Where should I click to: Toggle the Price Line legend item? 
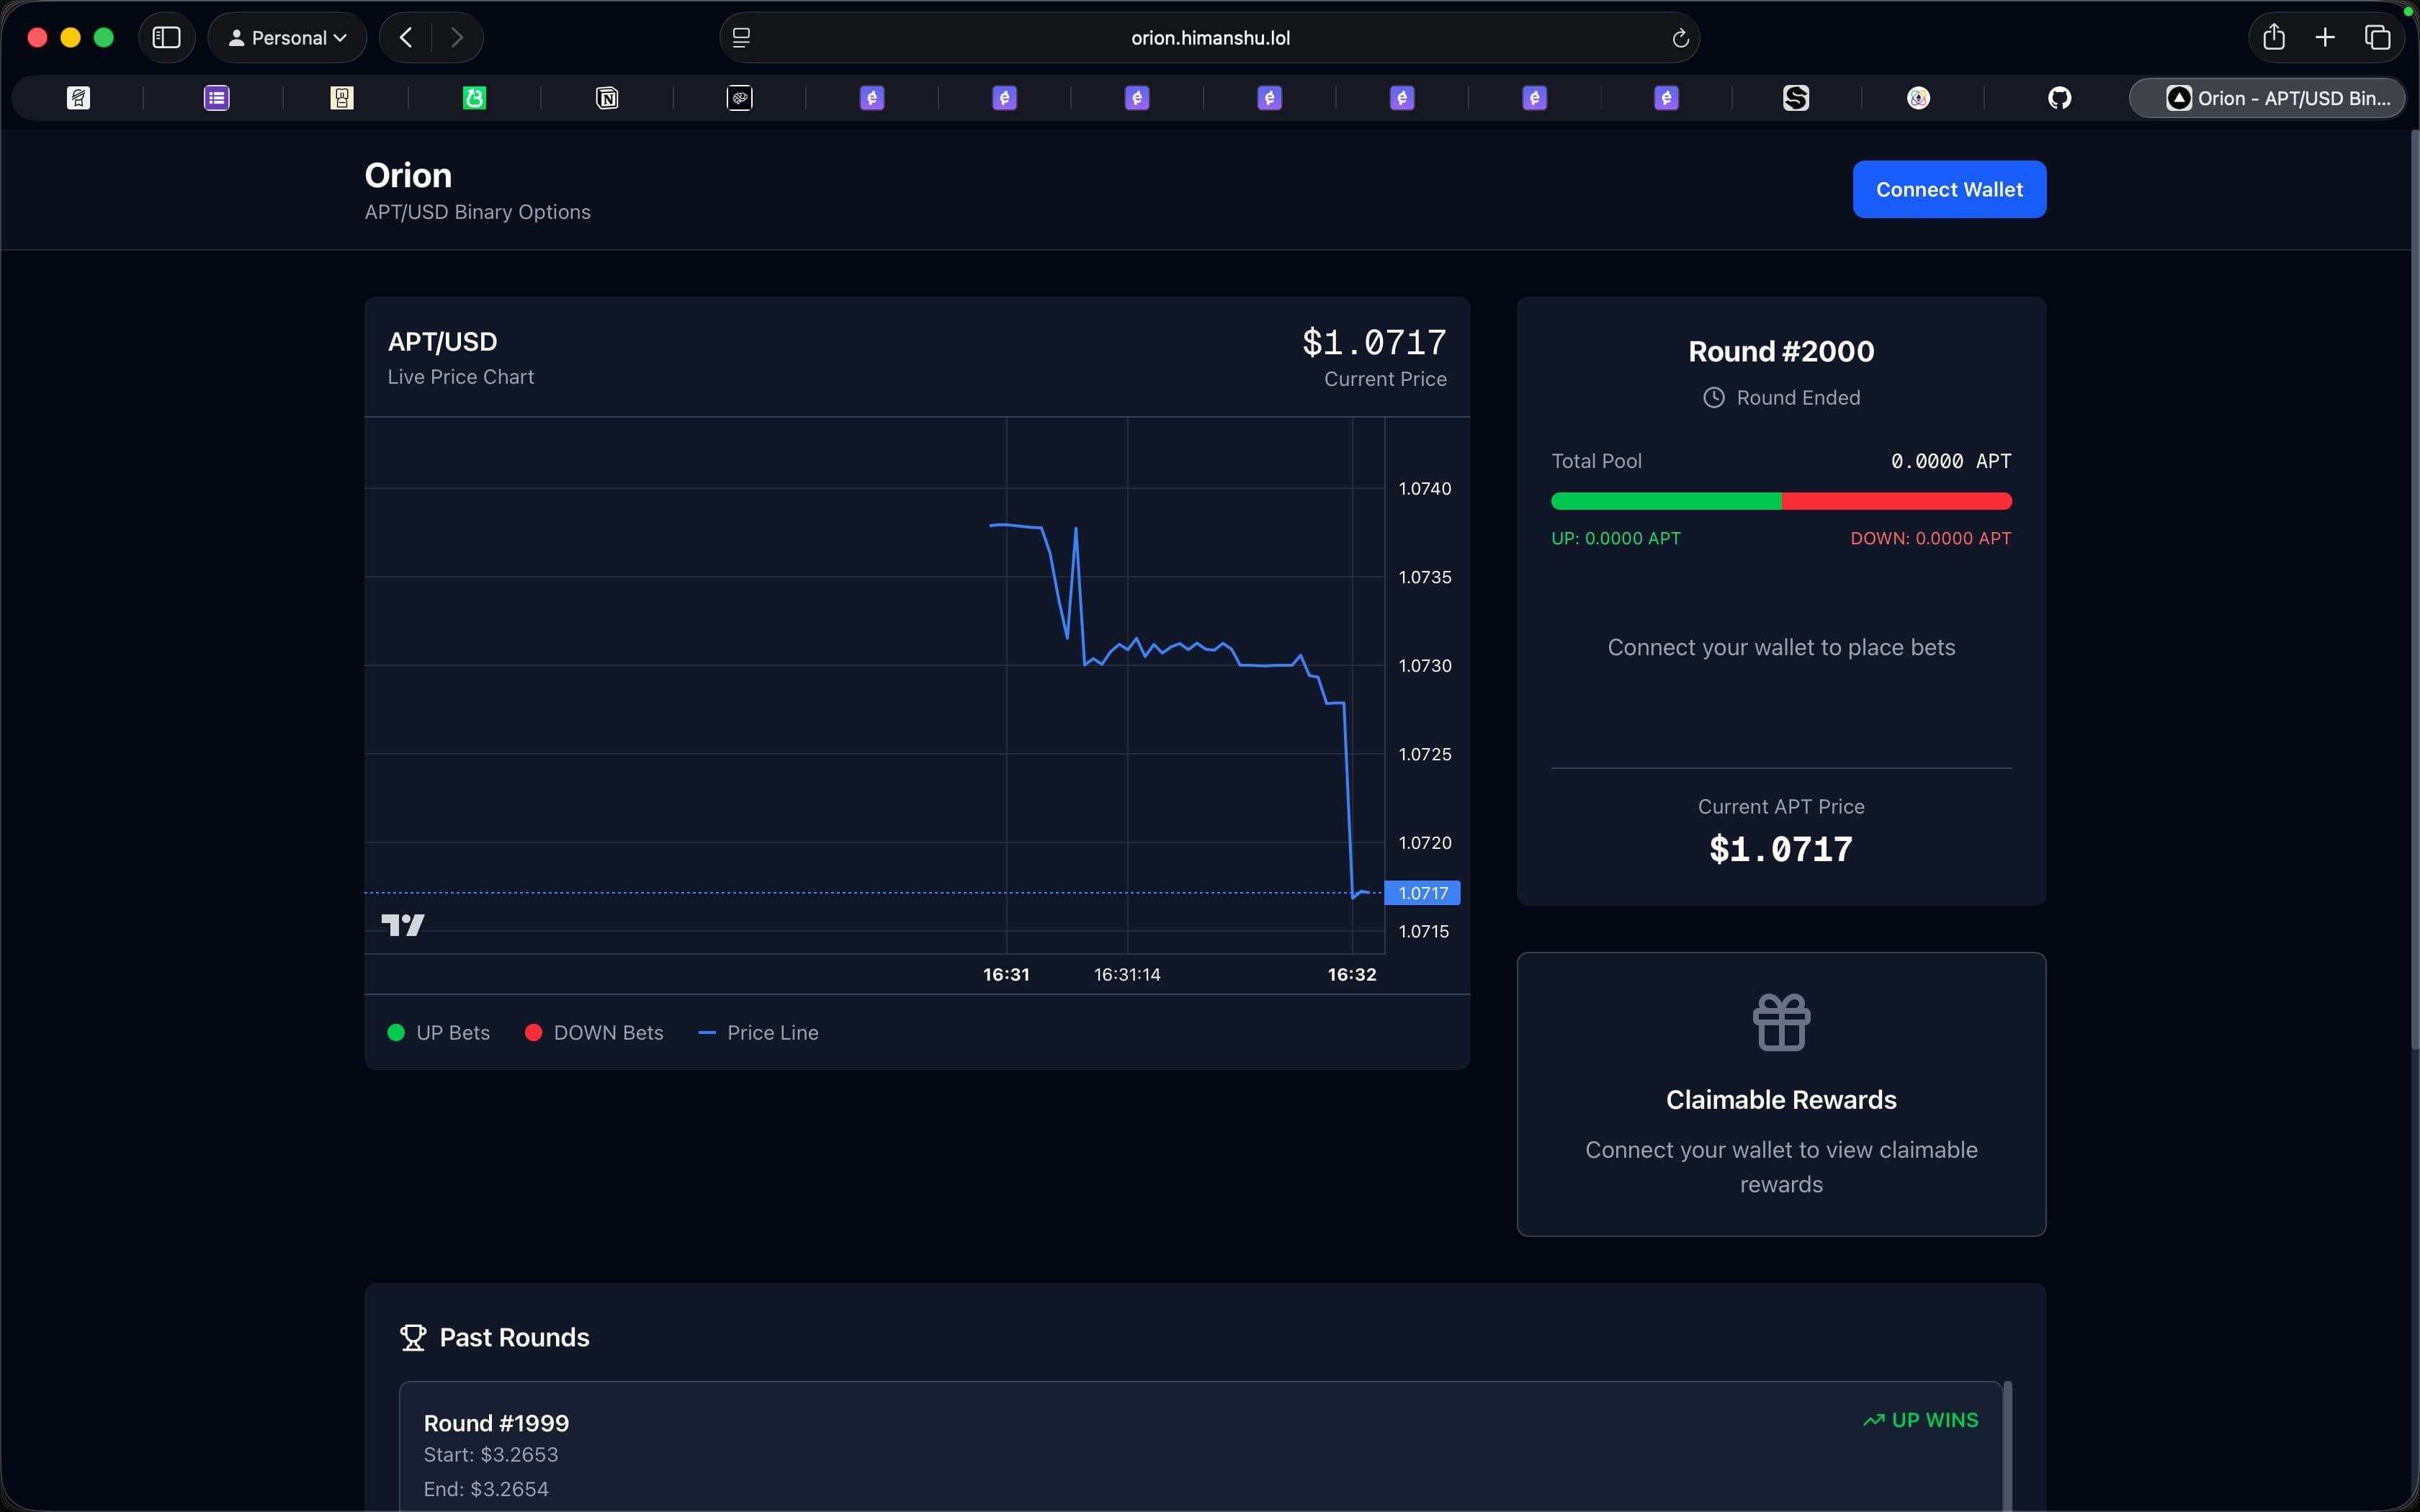758,1033
